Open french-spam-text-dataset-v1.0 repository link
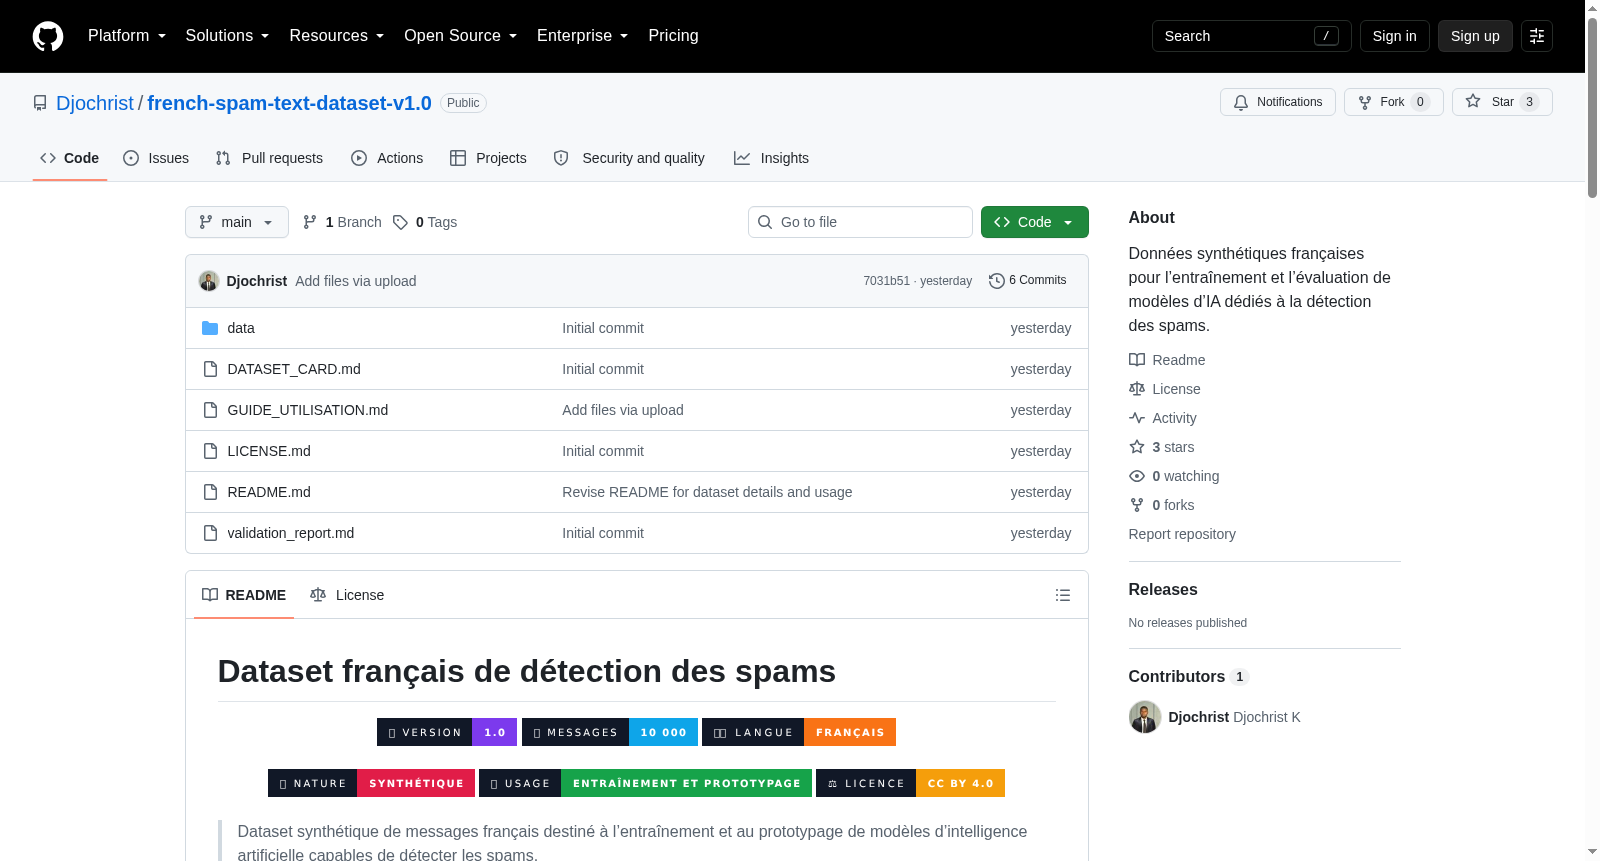This screenshot has width=1600, height=861. click(x=289, y=103)
